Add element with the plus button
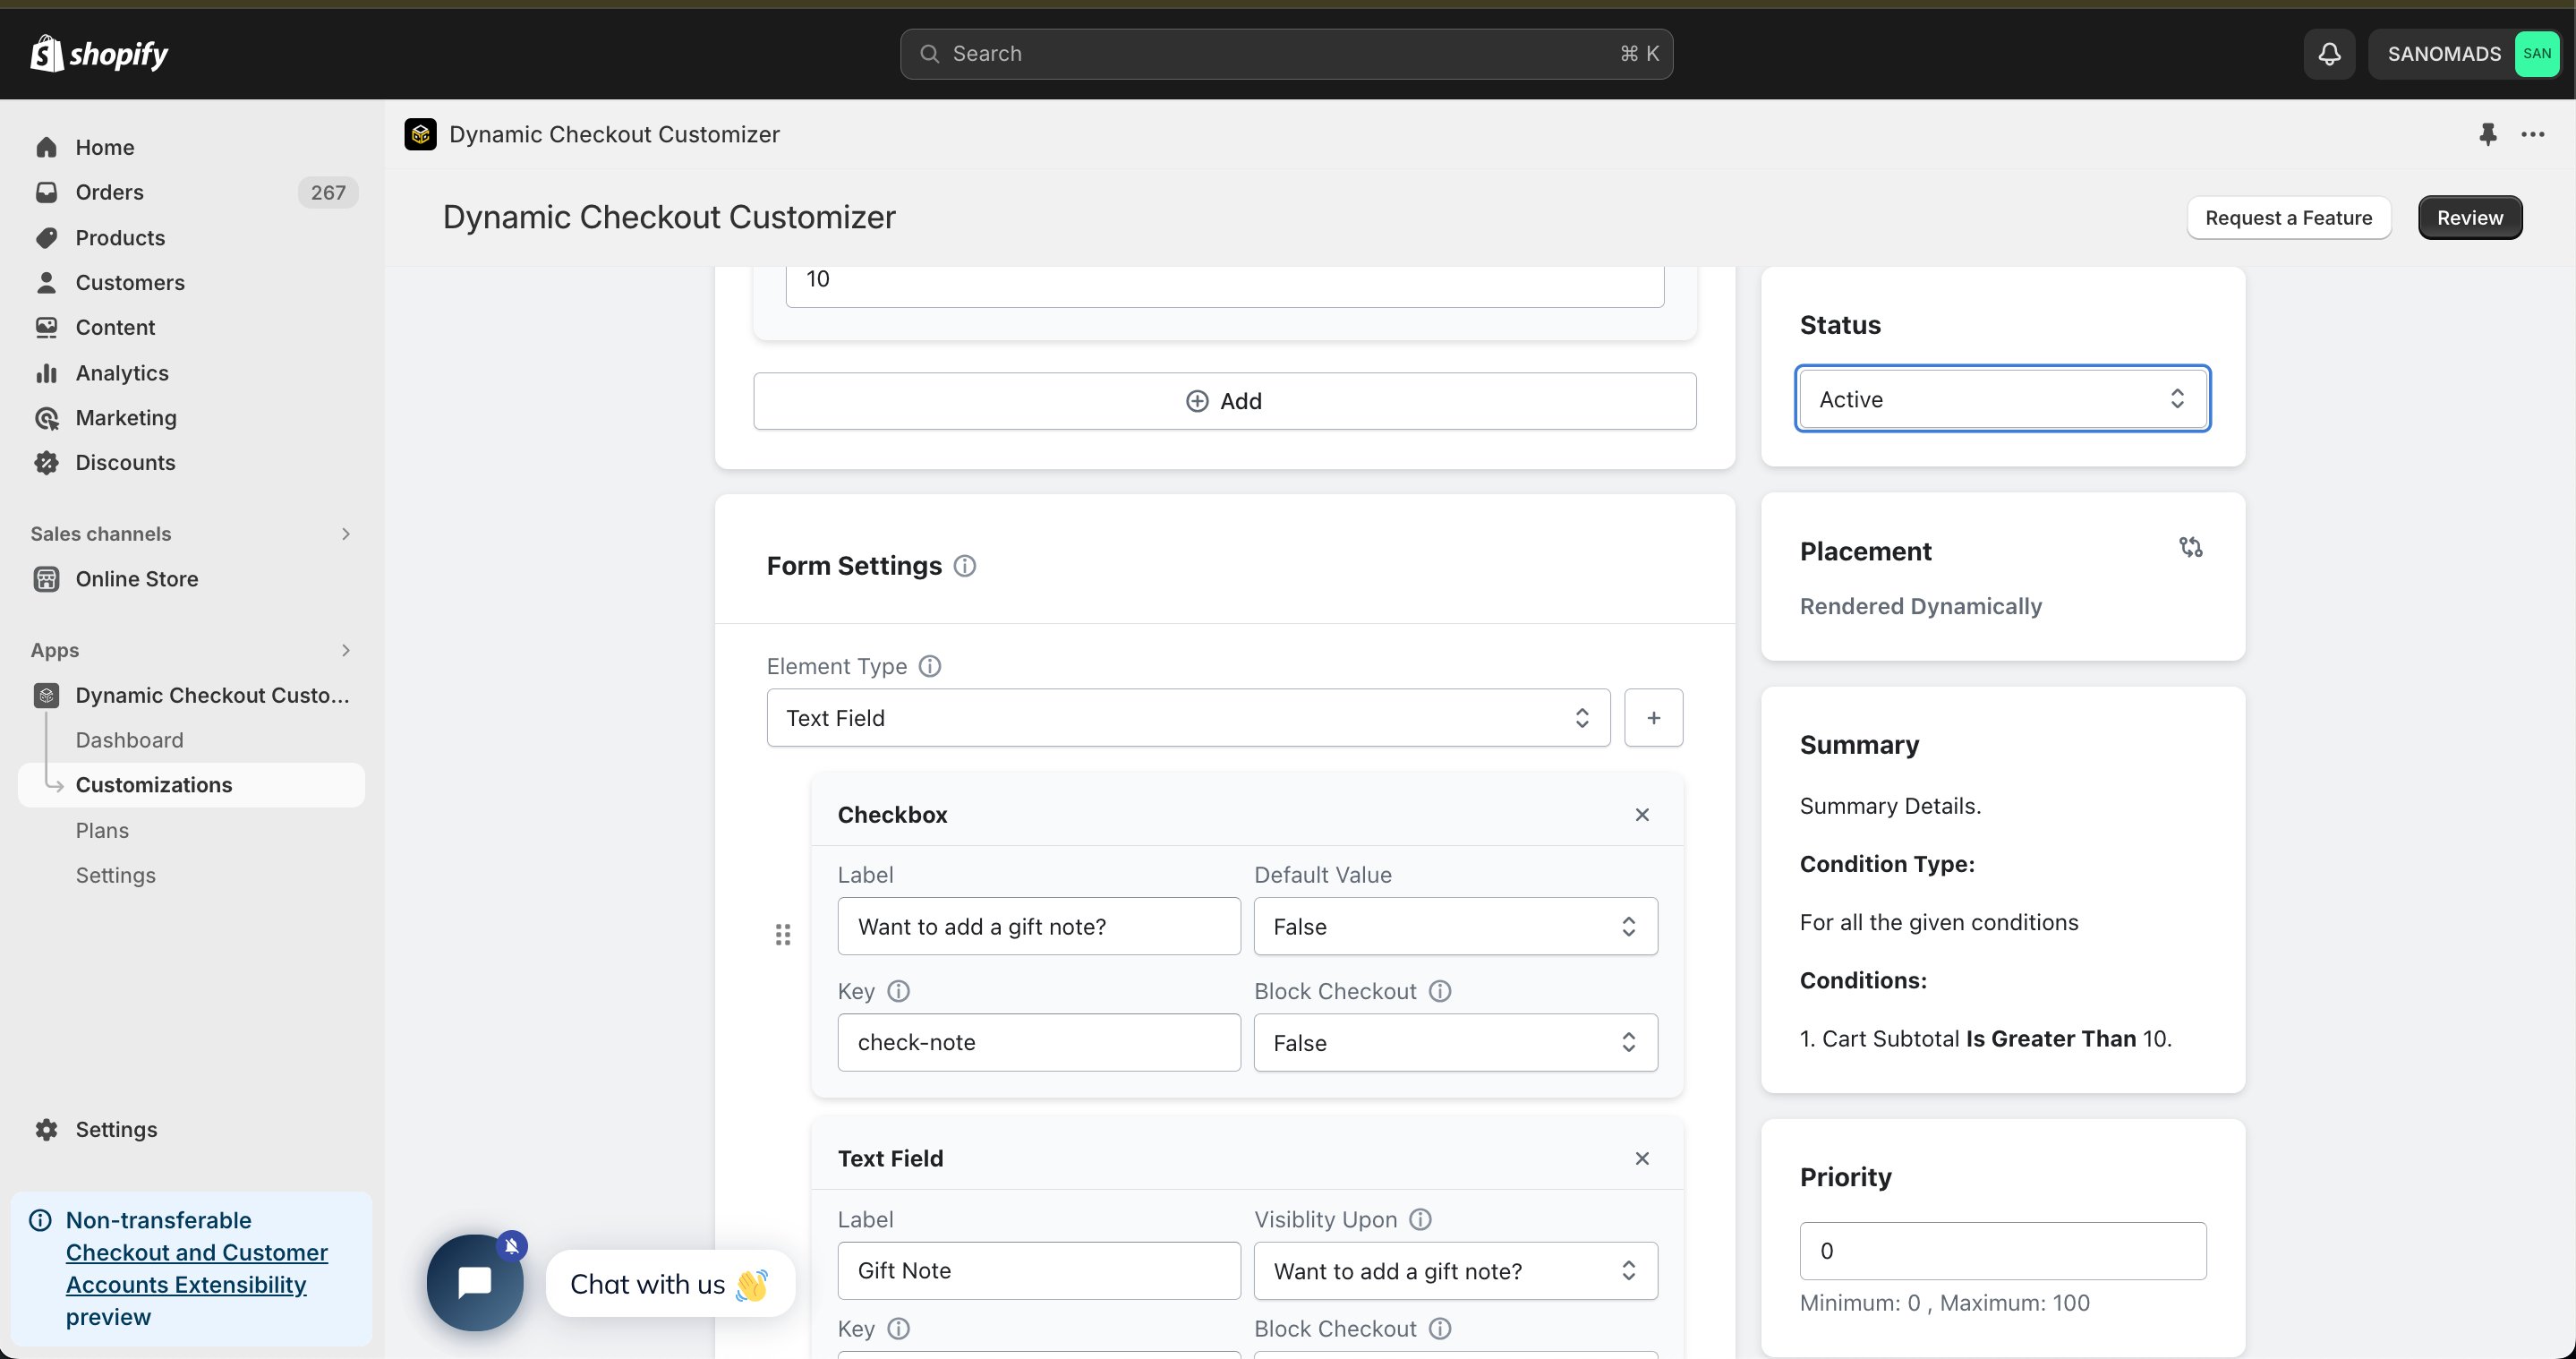Viewport: 2576px width, 1359px height. 1653,718
